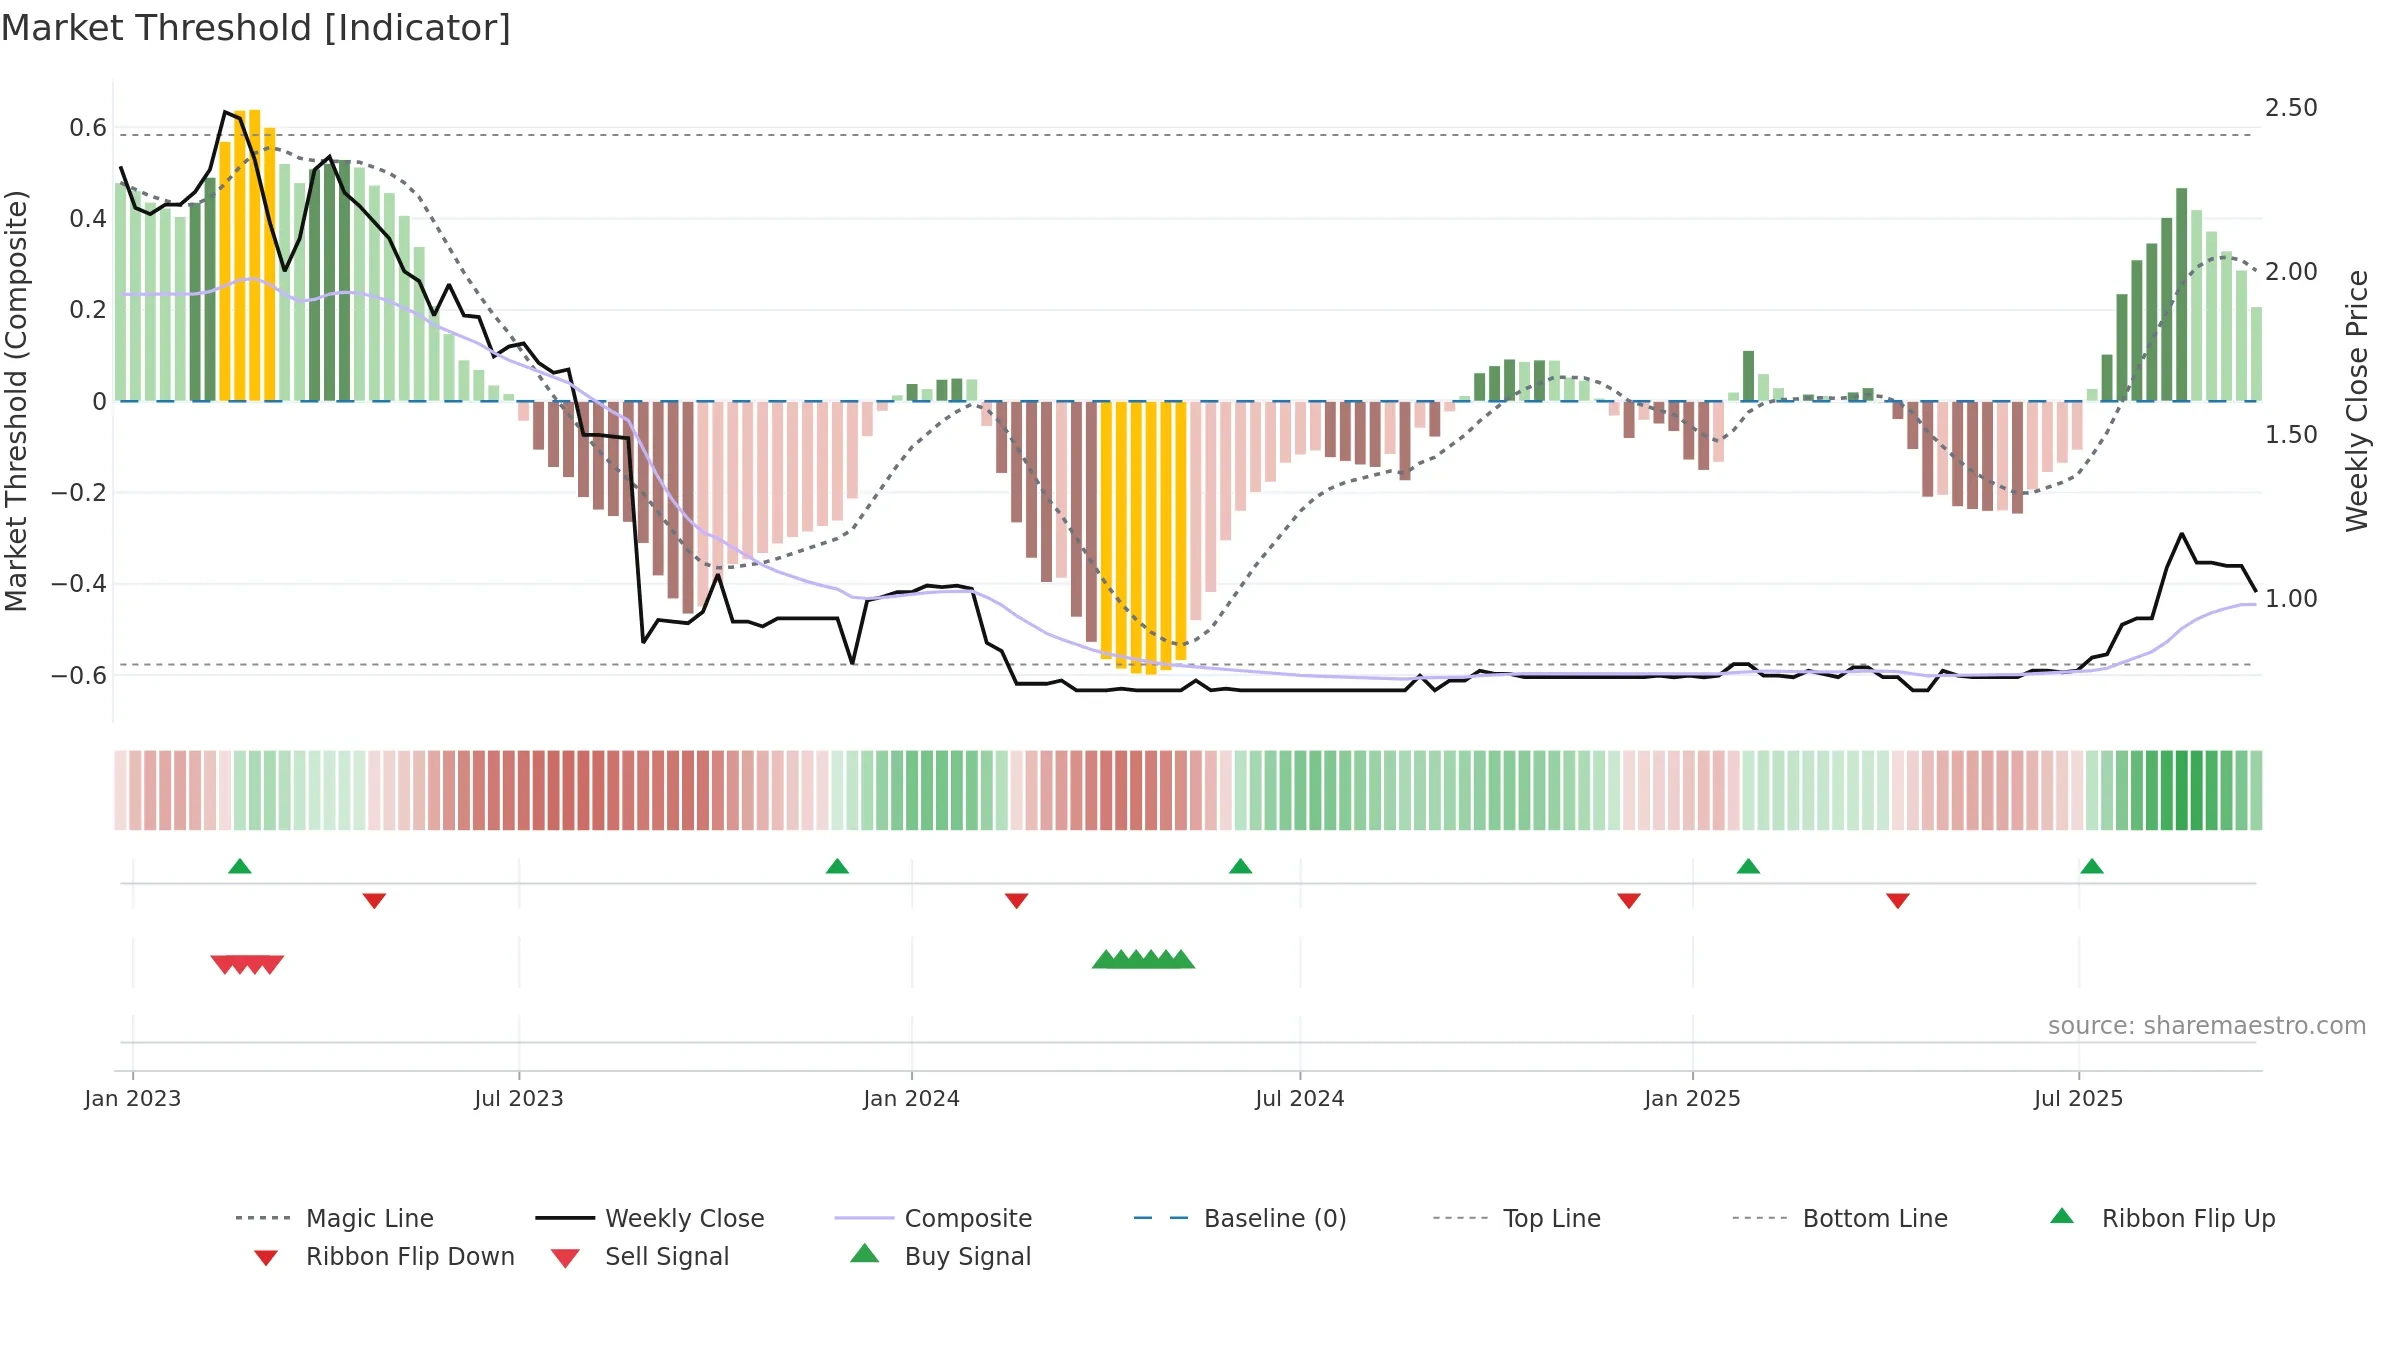
Task: Click the ribbon flip up marker near February 2023
Action: (x=240, y=866)
